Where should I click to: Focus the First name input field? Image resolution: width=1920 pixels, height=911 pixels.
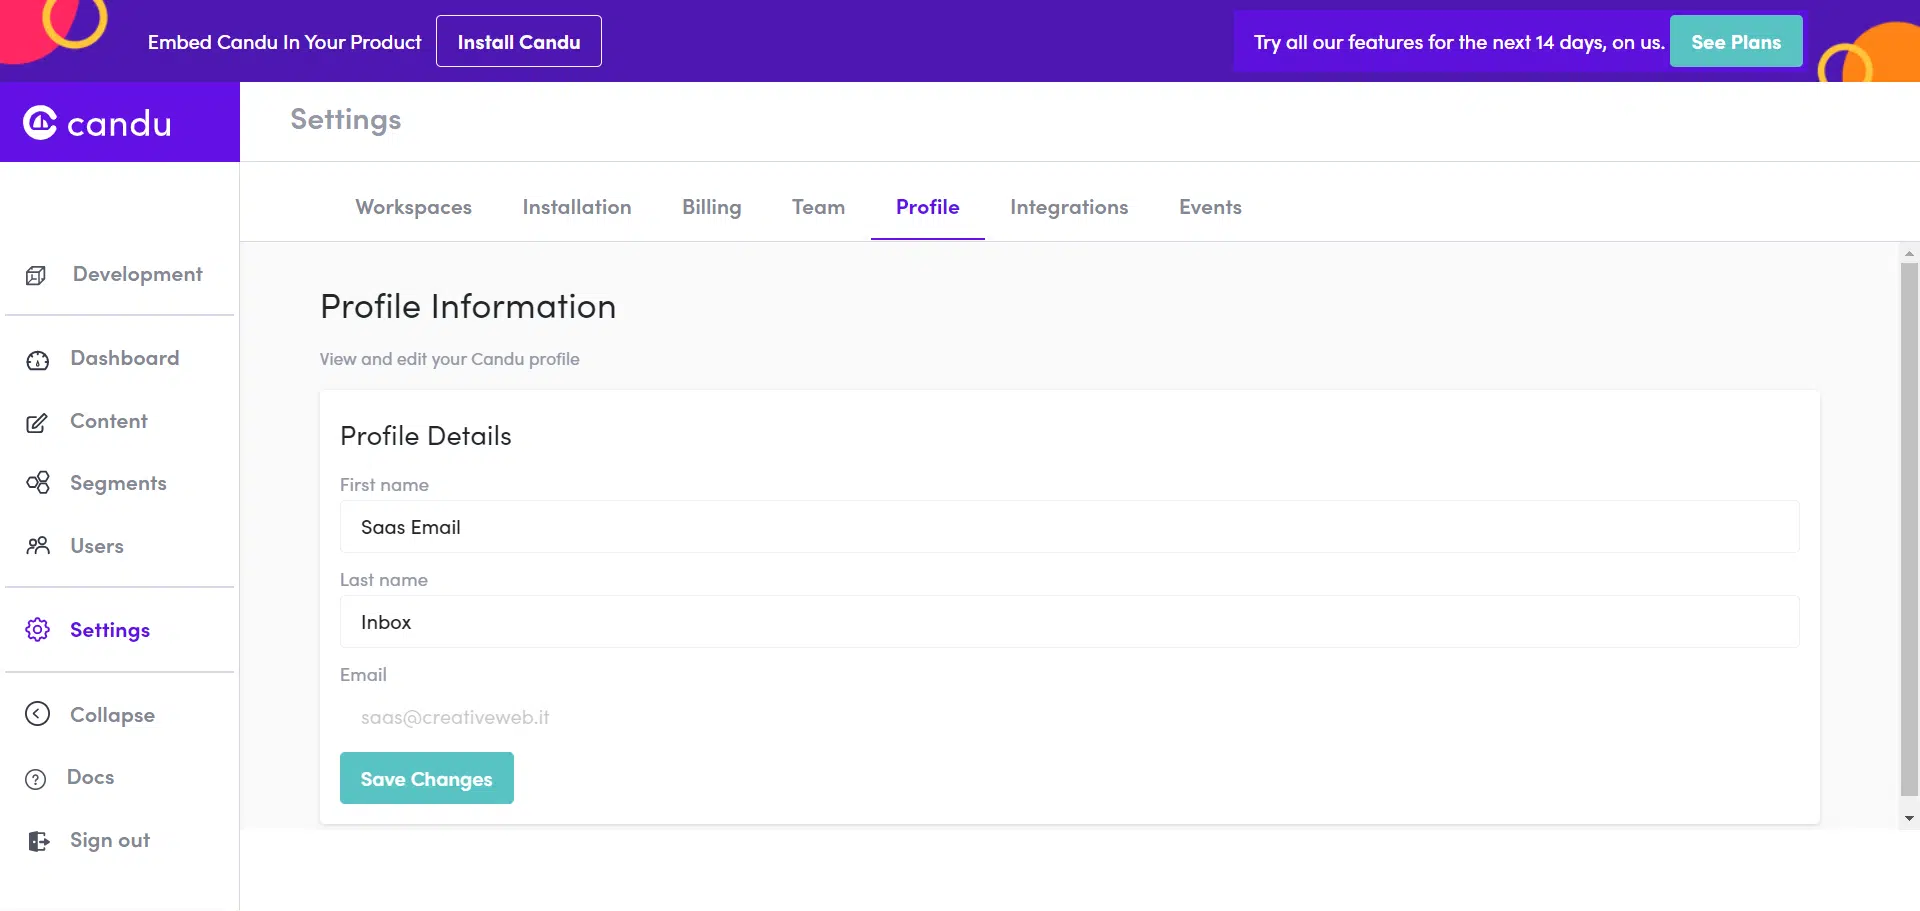pyautogui.click(x=1069, y=527)
